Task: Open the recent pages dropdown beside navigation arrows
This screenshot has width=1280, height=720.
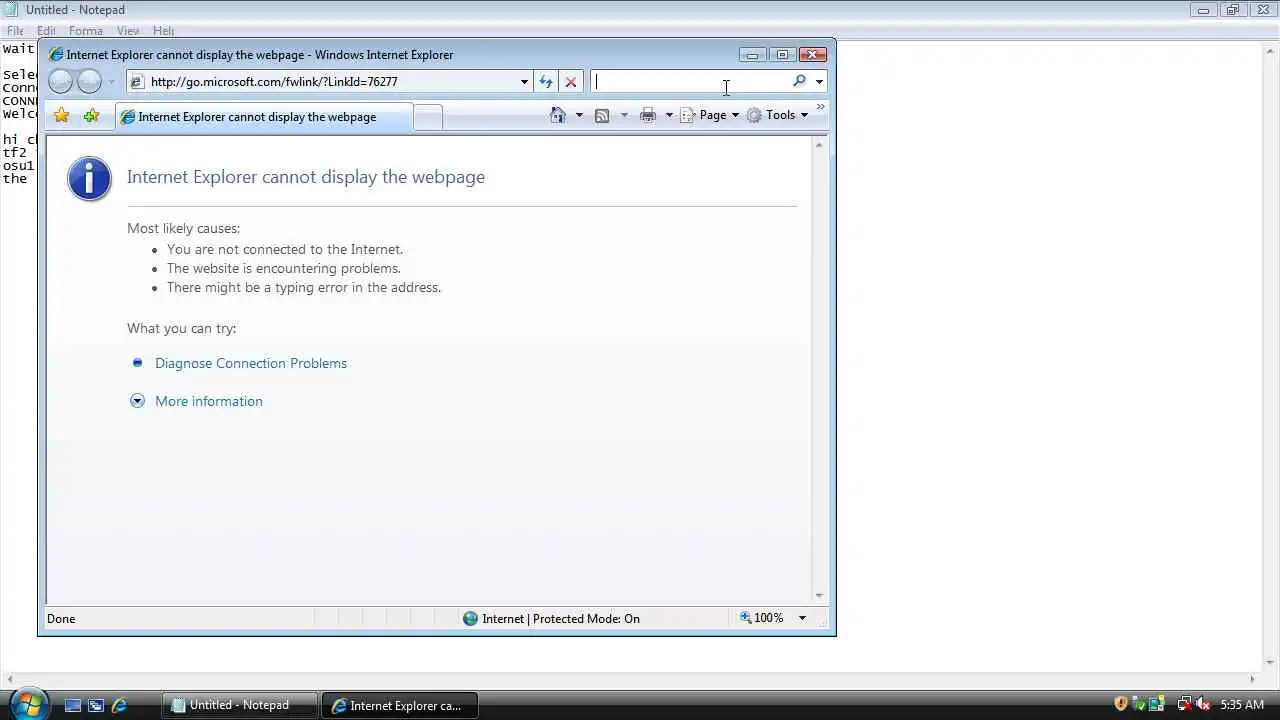Action: click(111, 82)
